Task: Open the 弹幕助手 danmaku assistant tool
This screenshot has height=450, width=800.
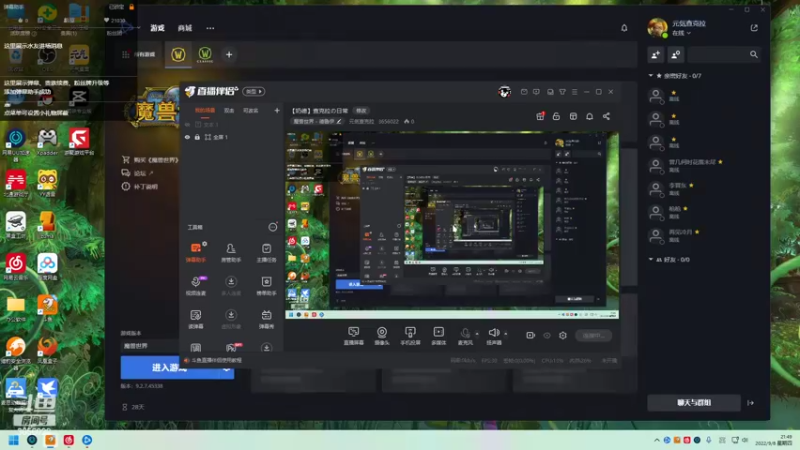Action: coord(196,253)
